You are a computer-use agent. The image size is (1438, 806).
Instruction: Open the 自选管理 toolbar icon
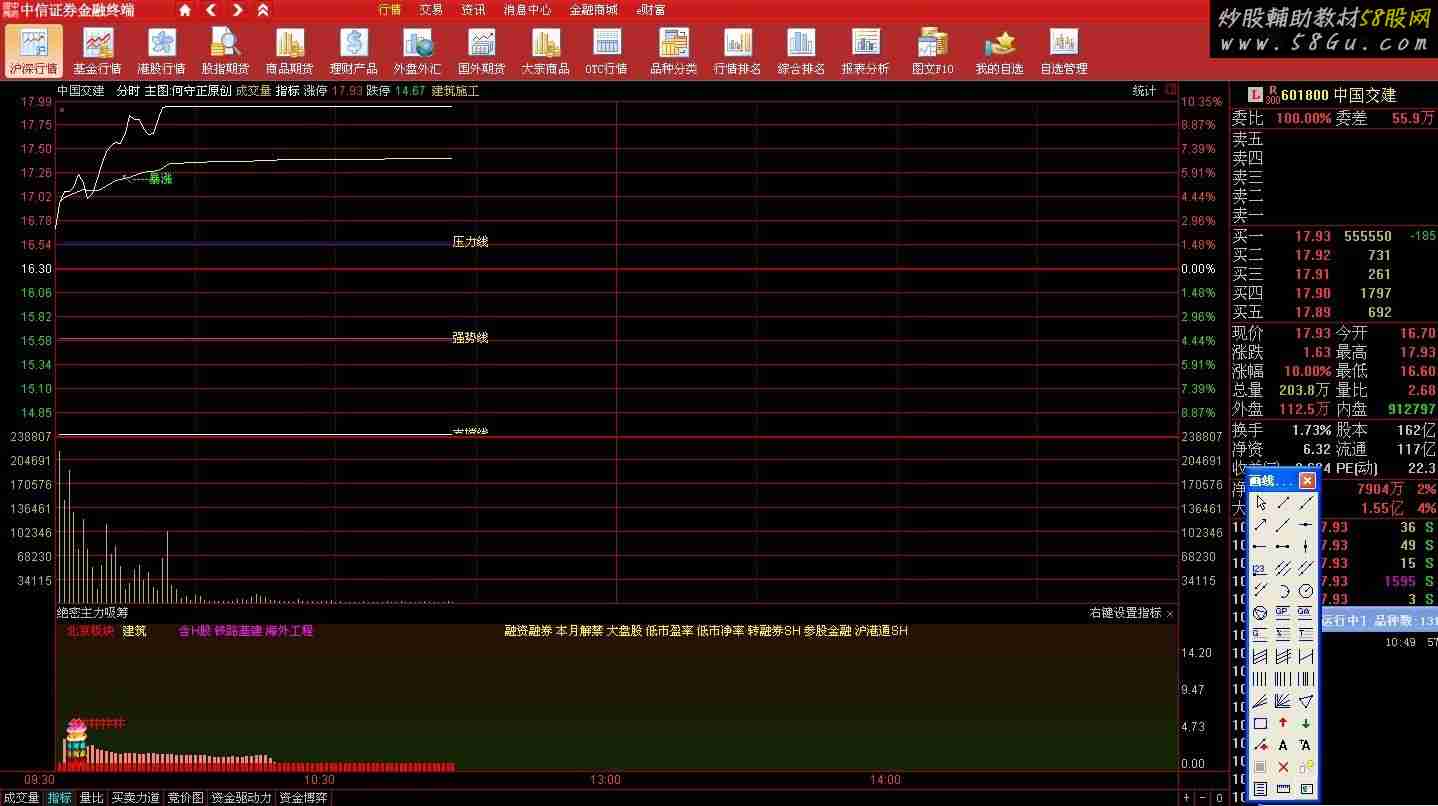1064,51
